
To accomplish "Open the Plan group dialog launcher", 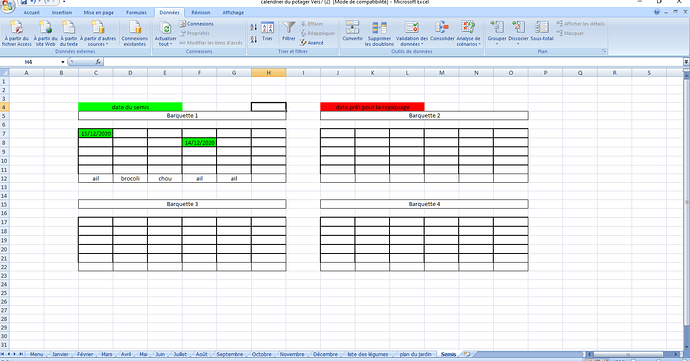I will pos(604,52).
